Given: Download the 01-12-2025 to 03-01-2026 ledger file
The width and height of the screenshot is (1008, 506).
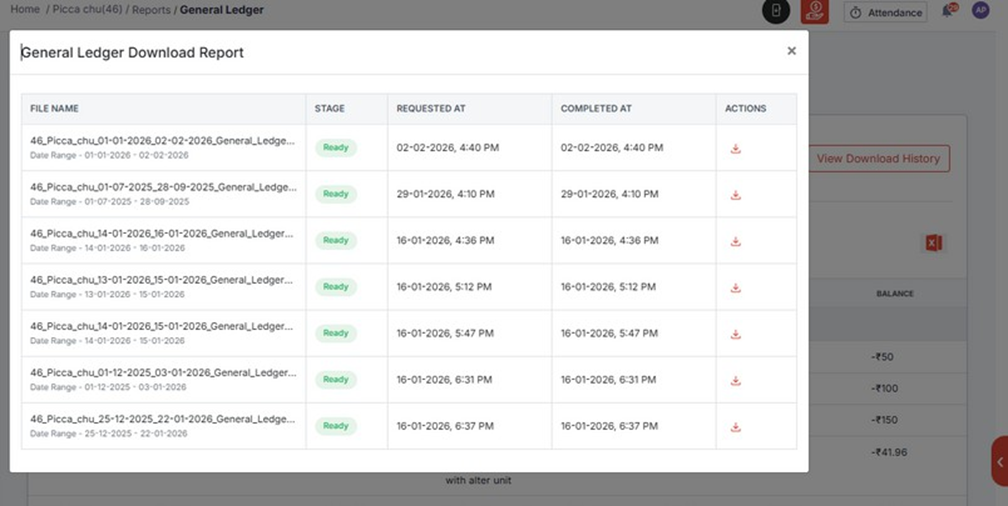Looking at the screenshot, I should click(735, 380).
